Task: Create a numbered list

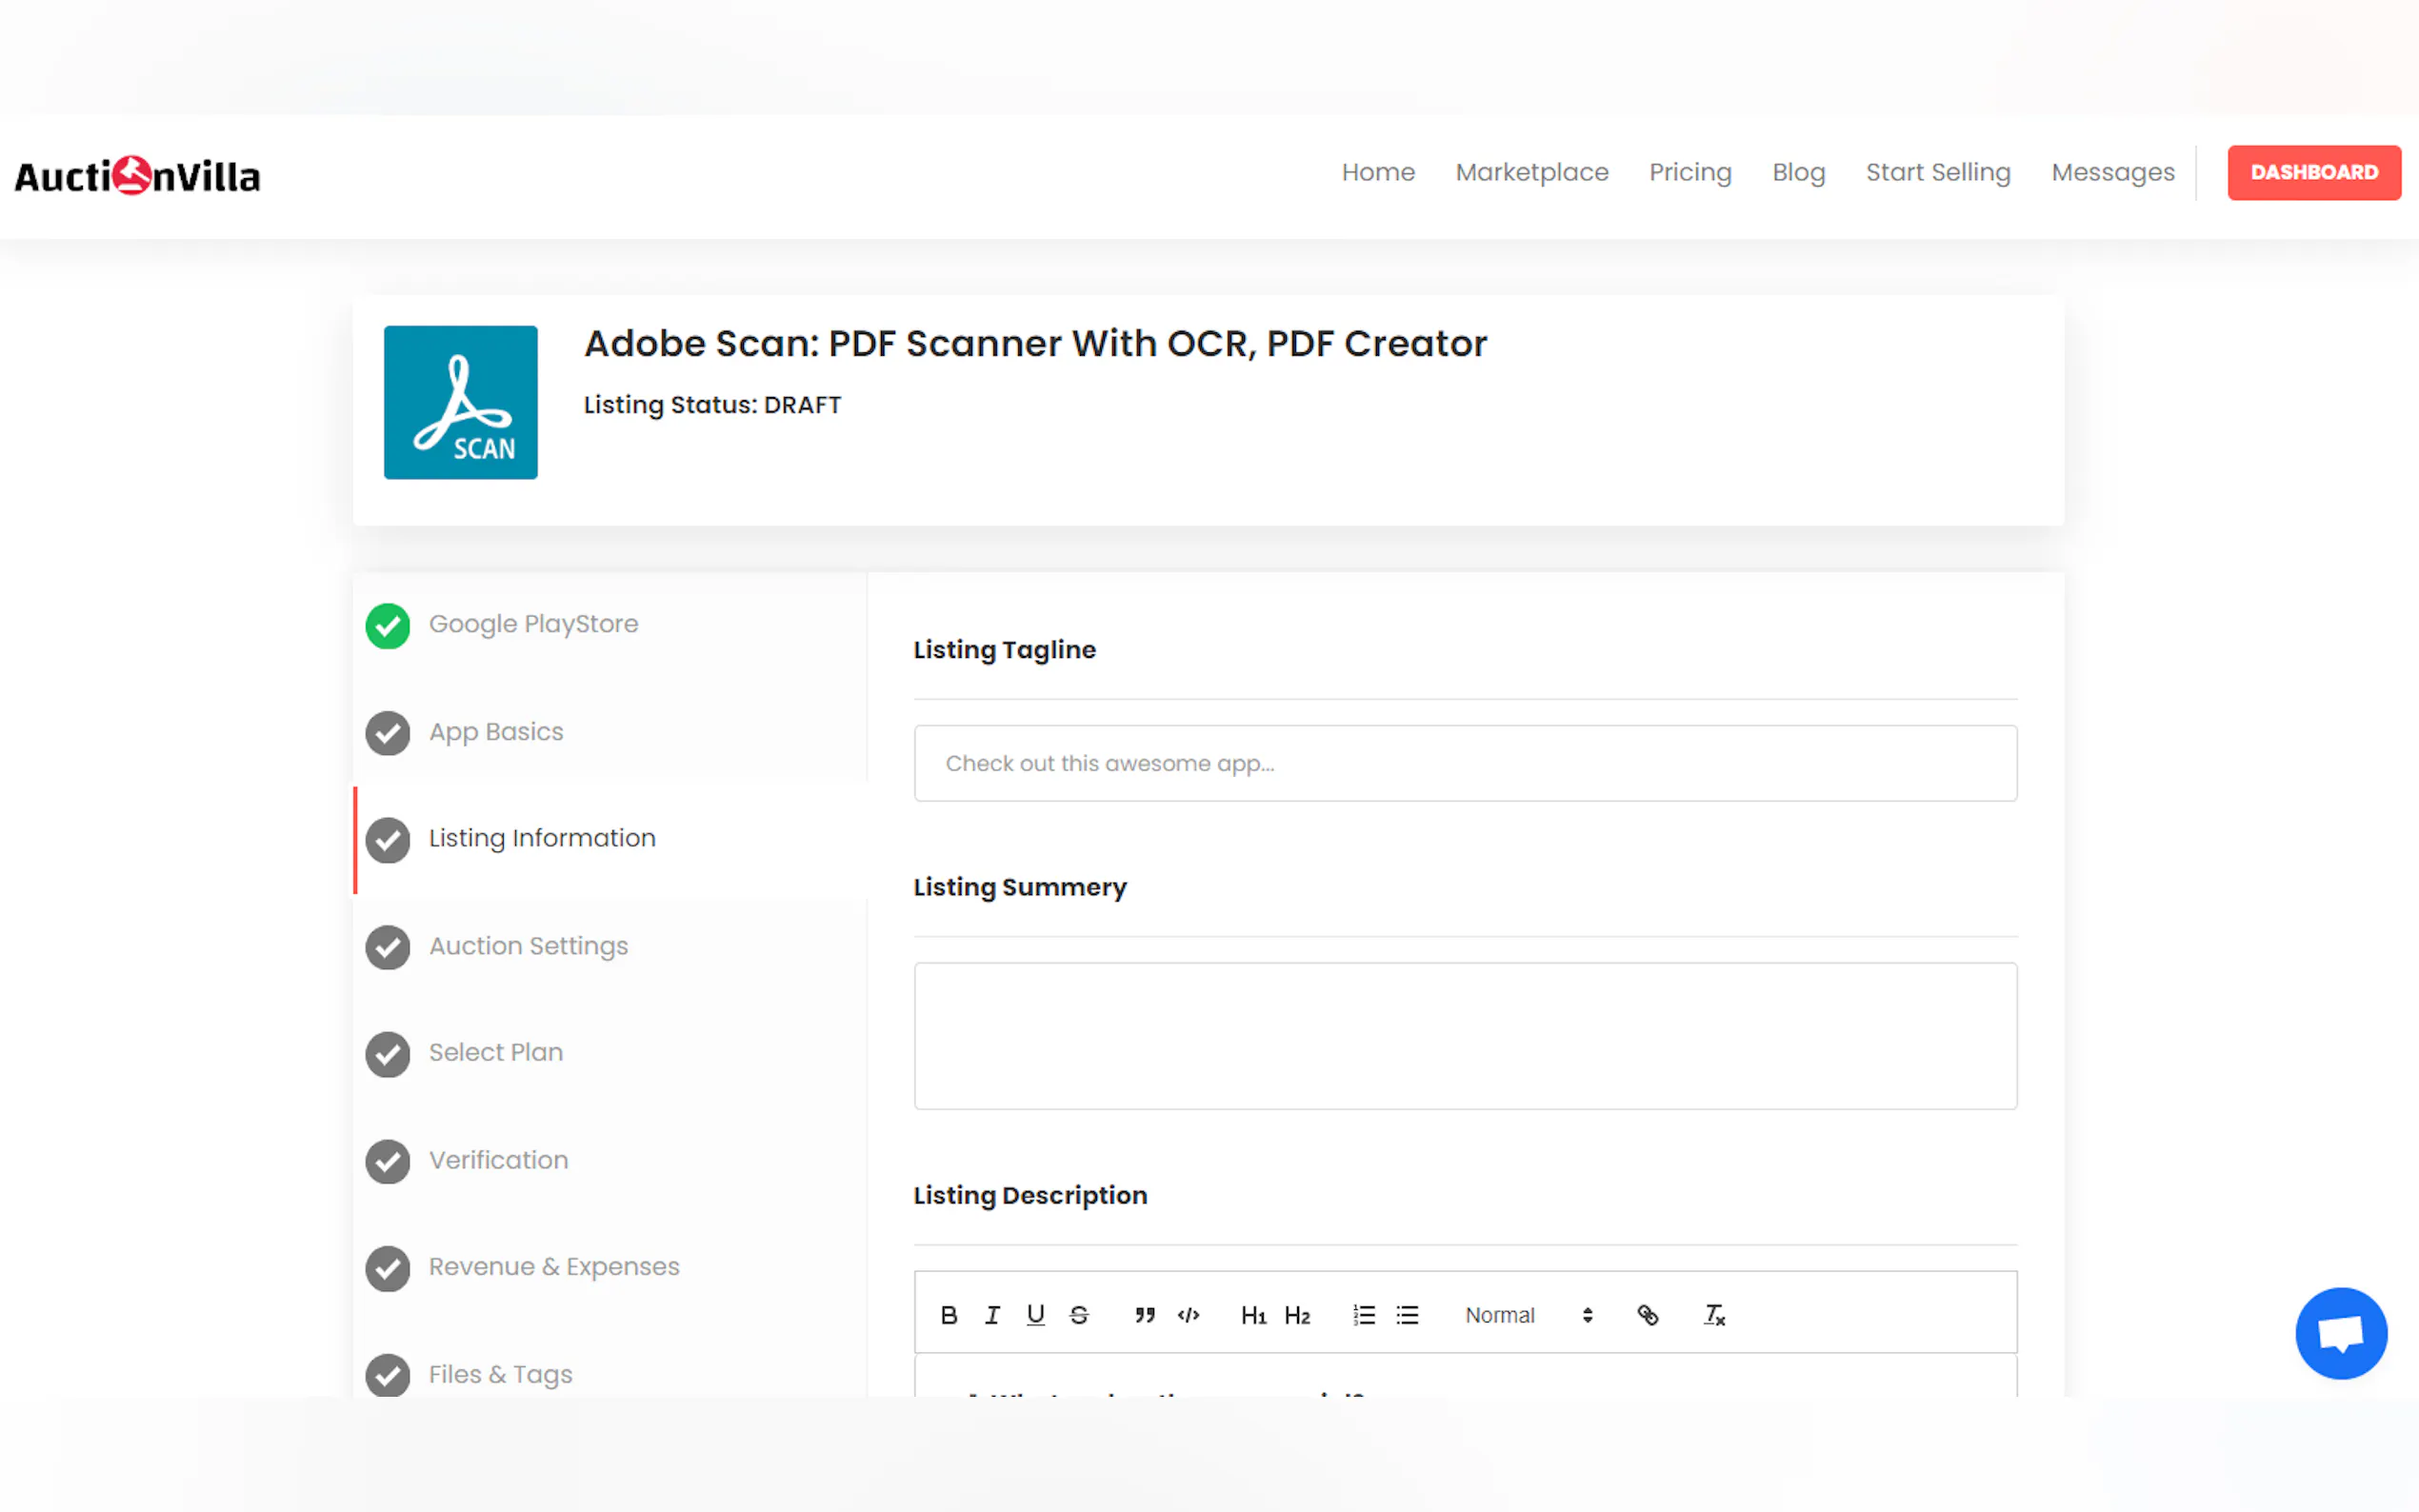Action: click(x=1363, y=1315)
